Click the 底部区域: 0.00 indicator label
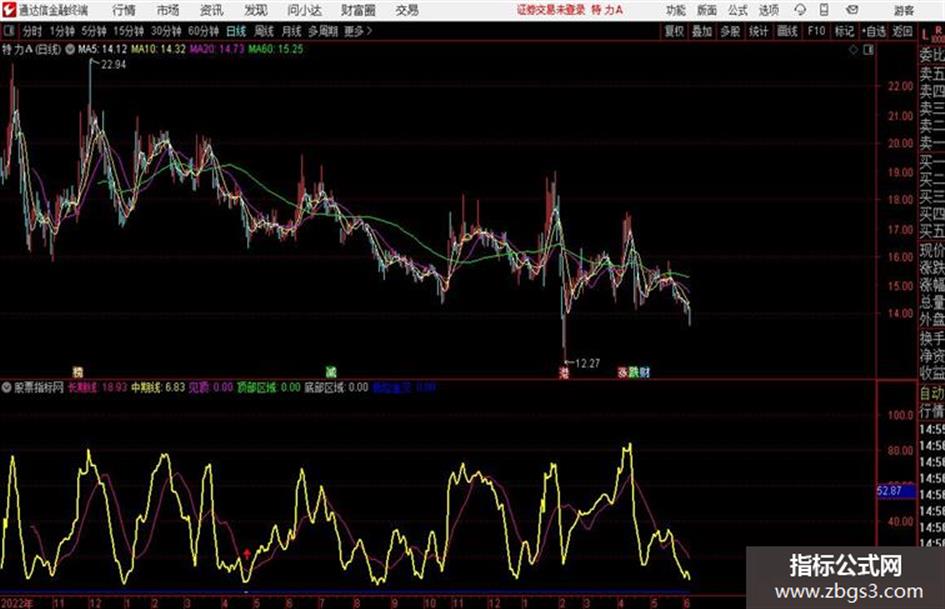 (336, 388)
